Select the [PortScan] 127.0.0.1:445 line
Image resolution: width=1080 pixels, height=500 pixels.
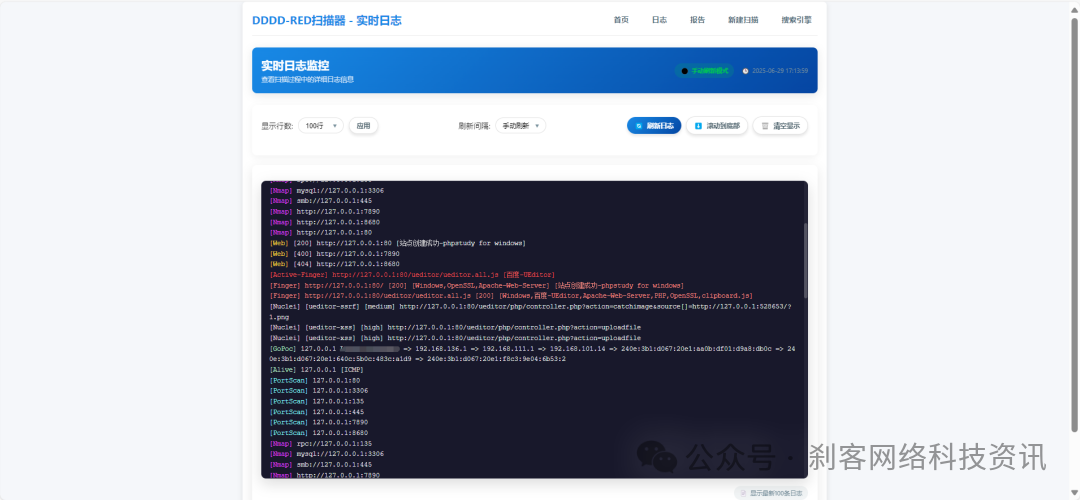(317, 412)
